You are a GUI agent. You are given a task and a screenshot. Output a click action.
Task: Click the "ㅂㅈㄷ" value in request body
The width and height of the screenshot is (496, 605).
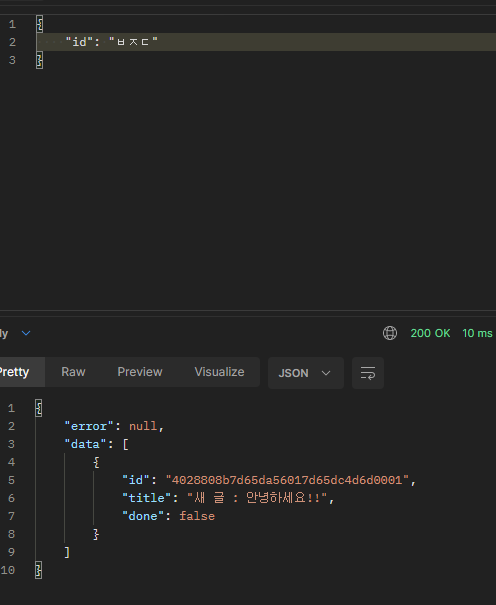[133, 42]
